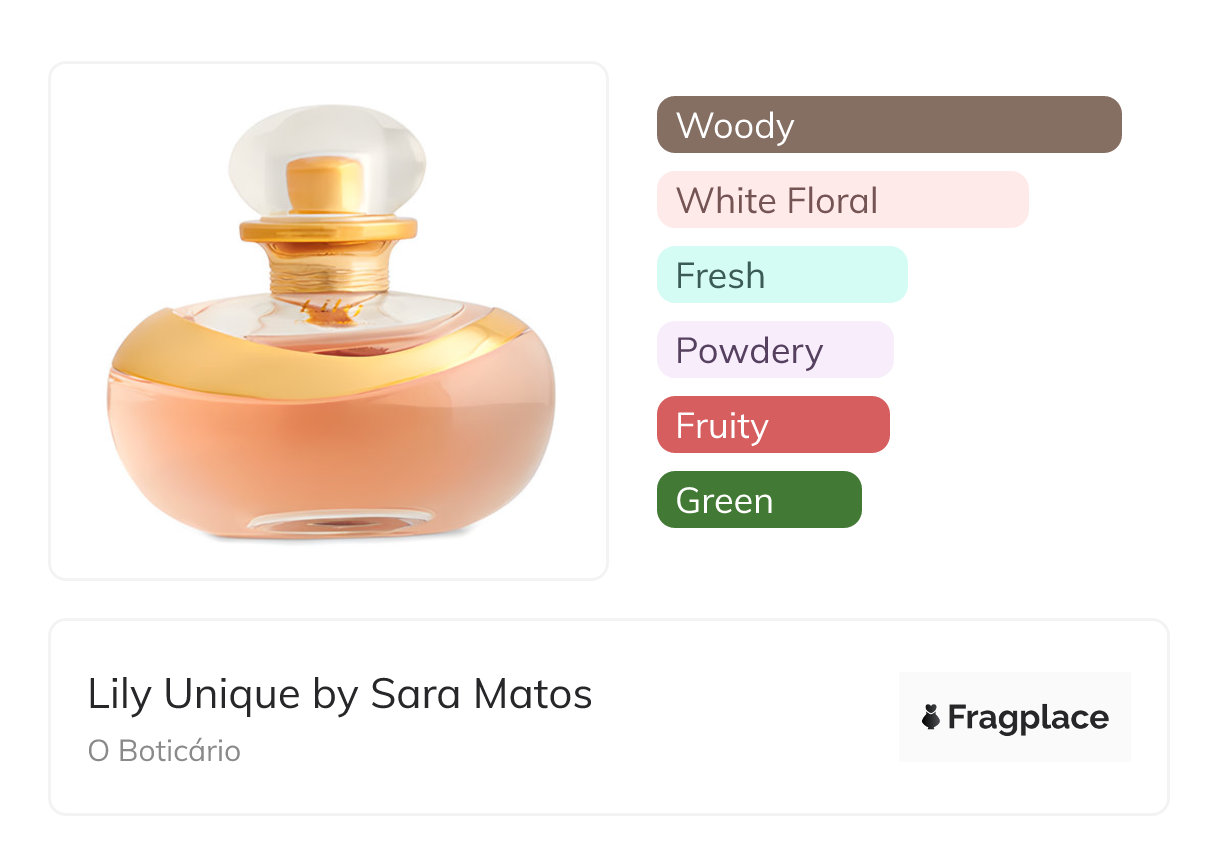The image size is (1218, 864).
Task: Click the red Fruity accord bar
Action: click(x=772, y=425)
